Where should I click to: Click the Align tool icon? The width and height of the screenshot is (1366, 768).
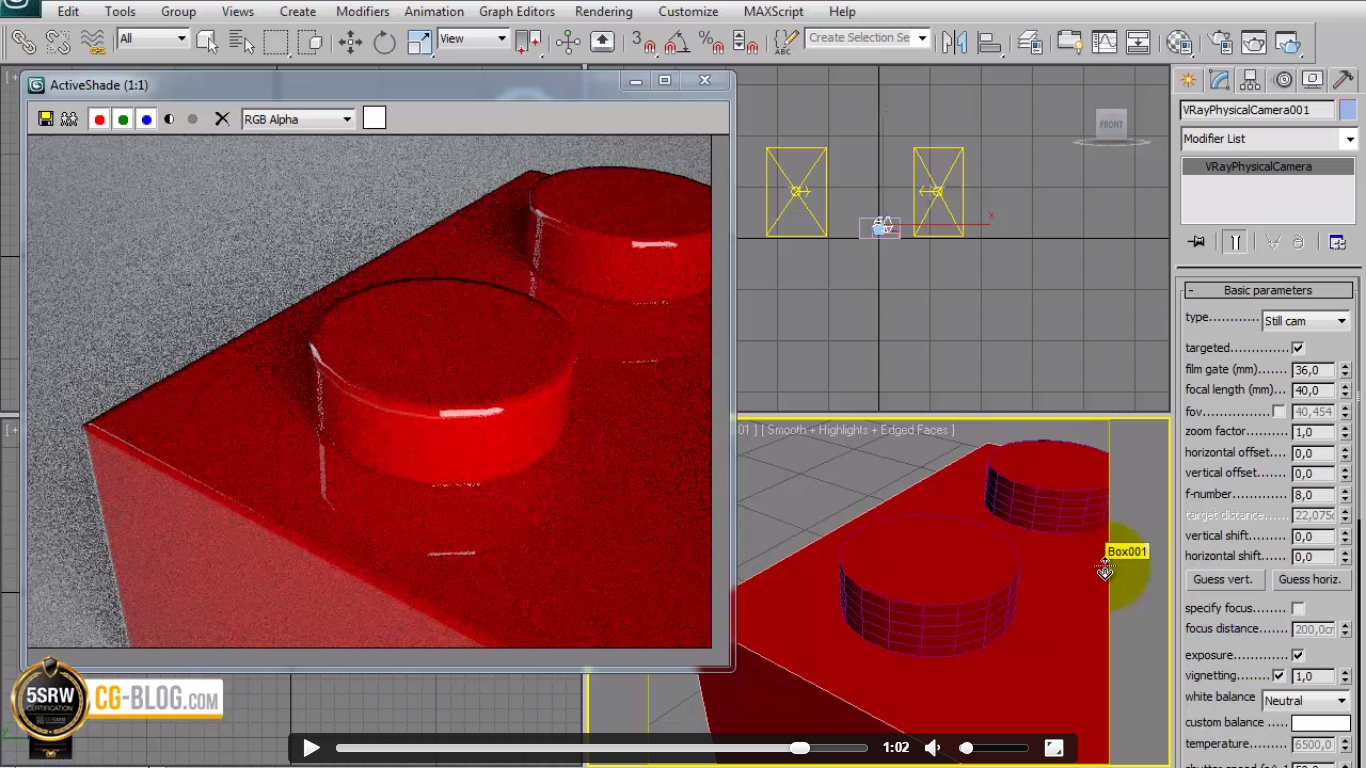point(989,41)
